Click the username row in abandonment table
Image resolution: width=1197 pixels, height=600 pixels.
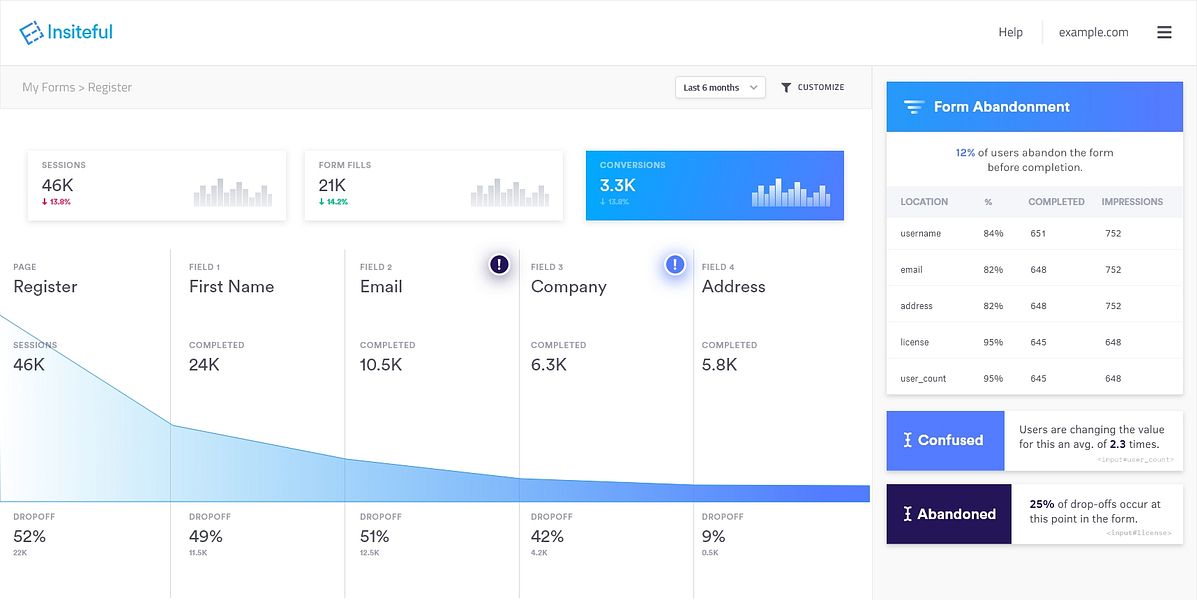tap(1034, 234)
